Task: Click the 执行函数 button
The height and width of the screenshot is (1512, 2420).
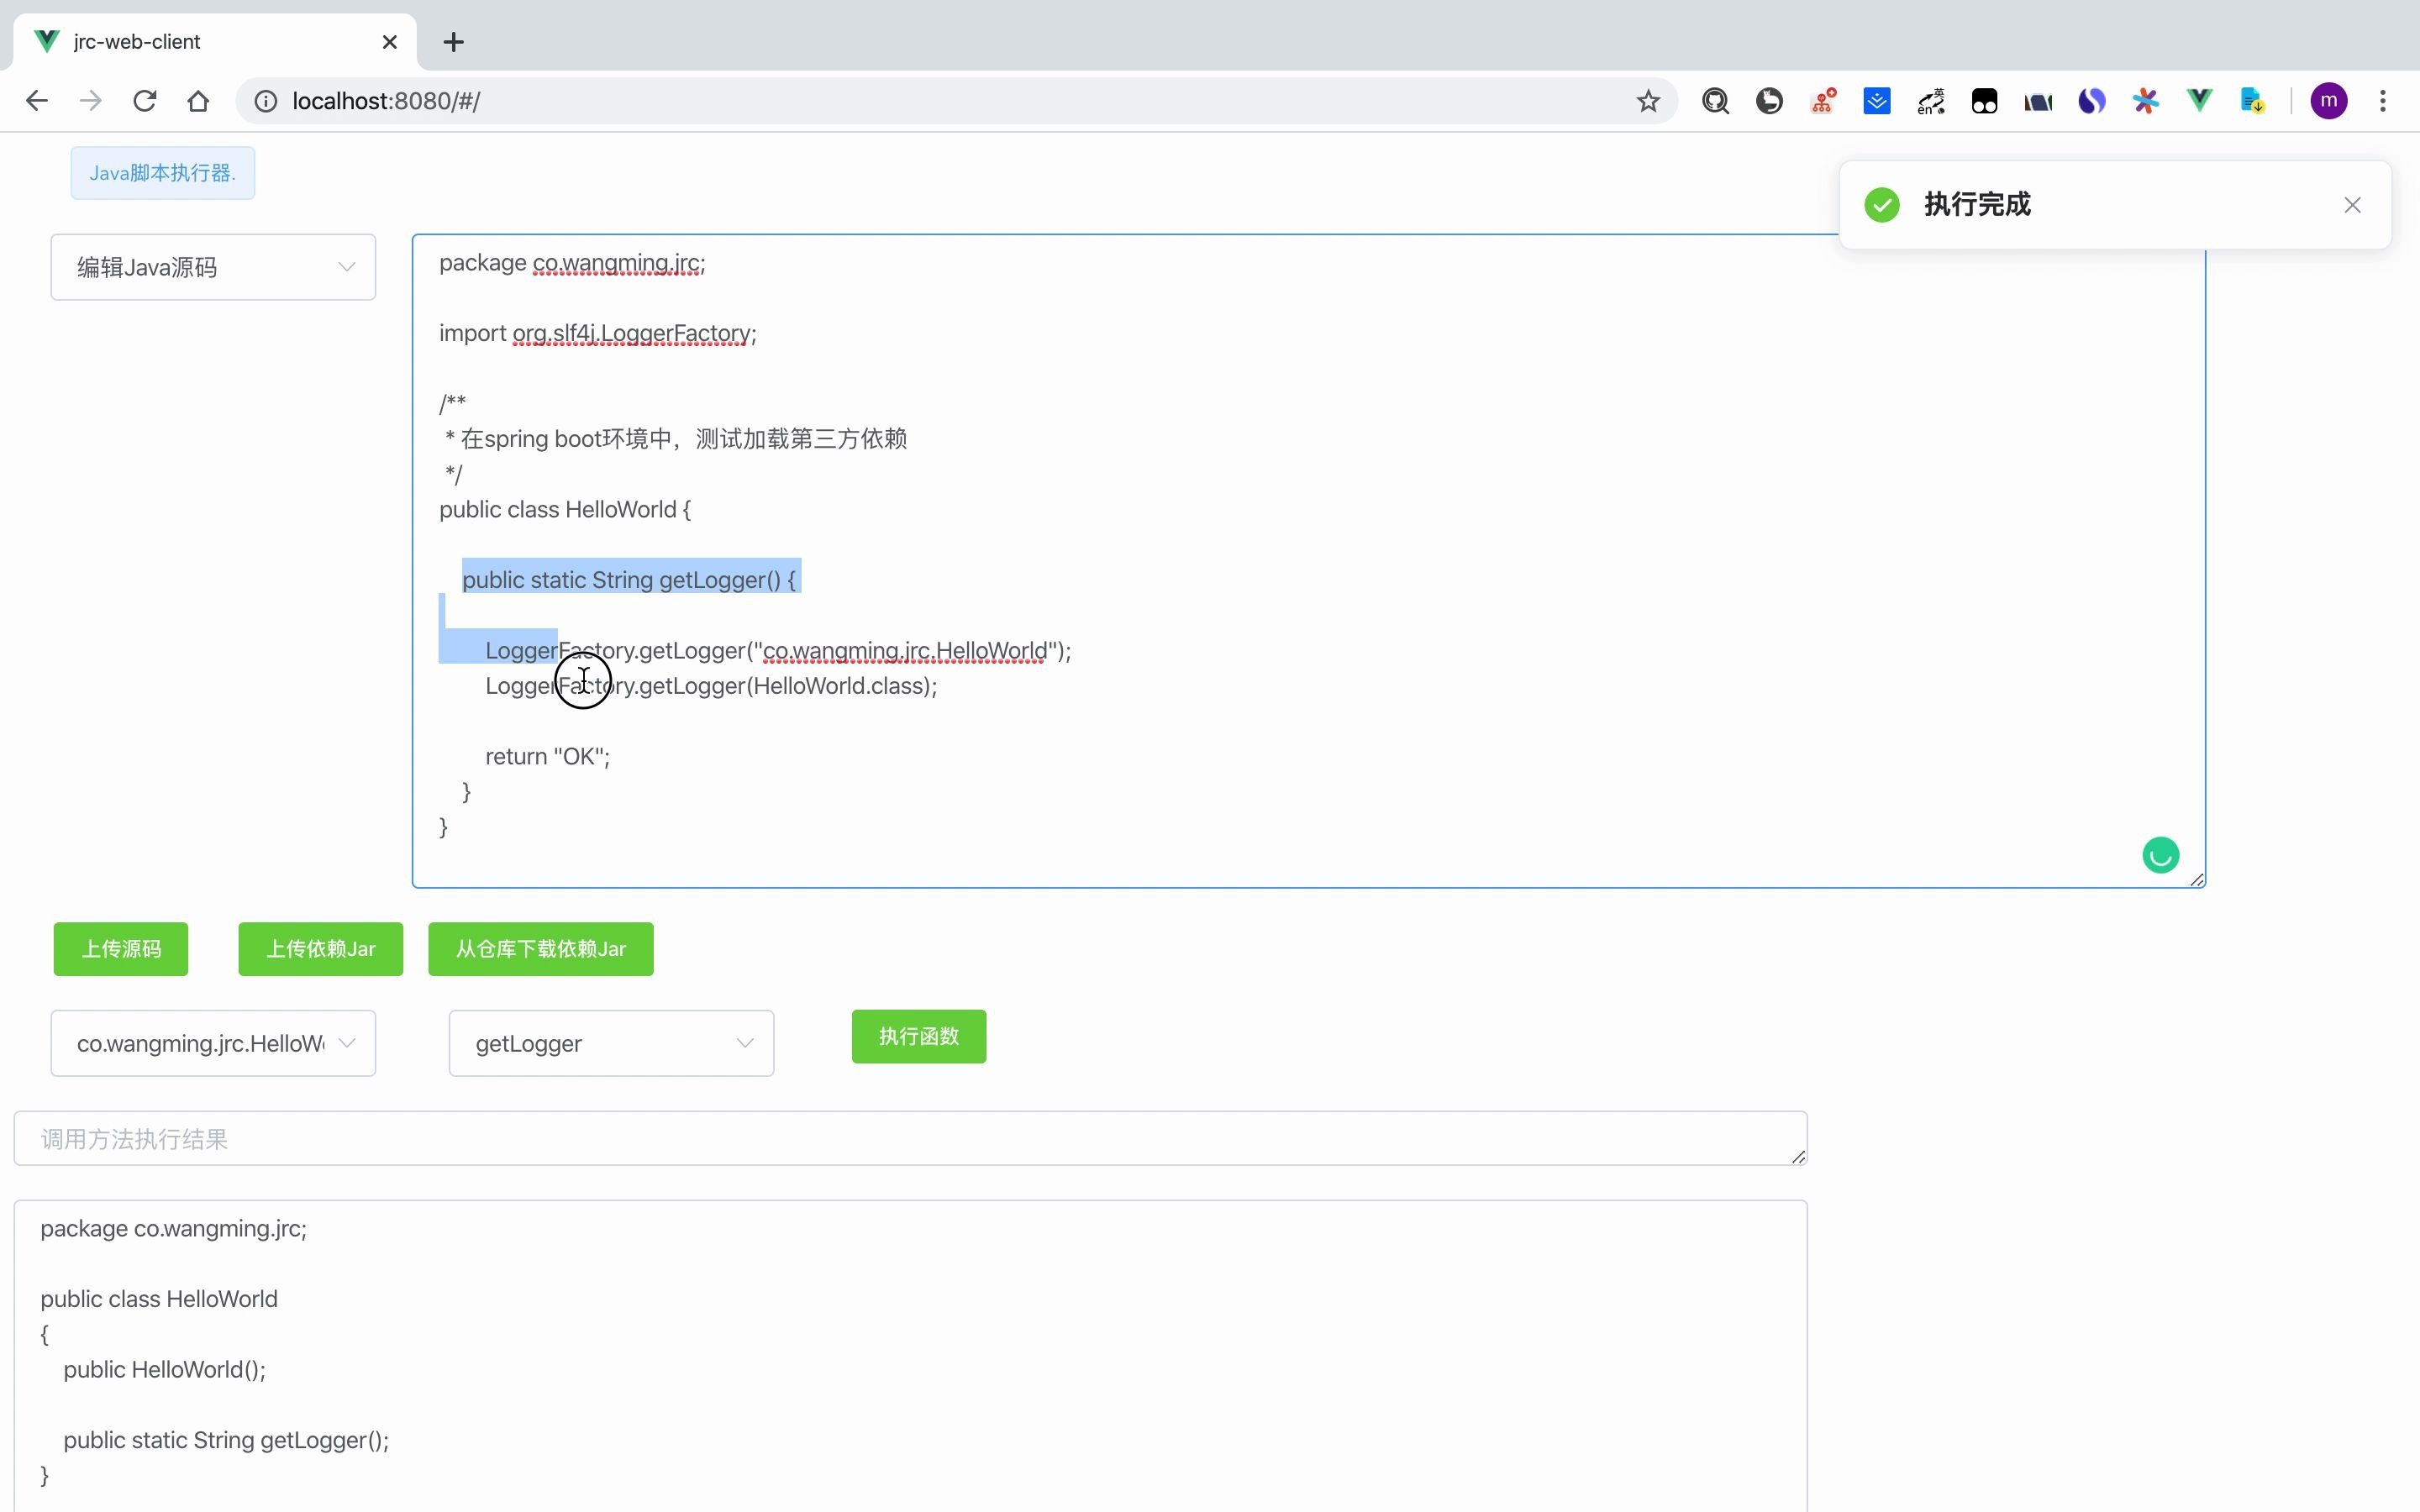Action: coord(919,1036)
